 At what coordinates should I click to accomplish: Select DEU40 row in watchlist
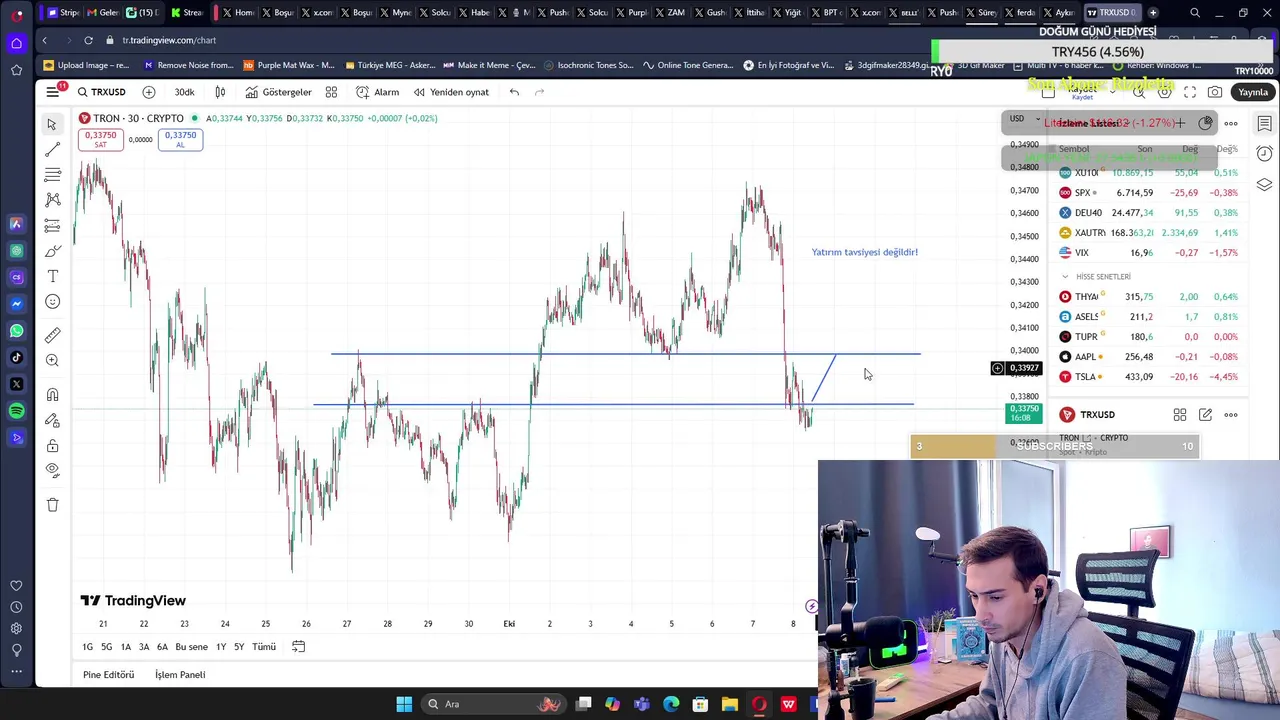[x=1149, y=213]
